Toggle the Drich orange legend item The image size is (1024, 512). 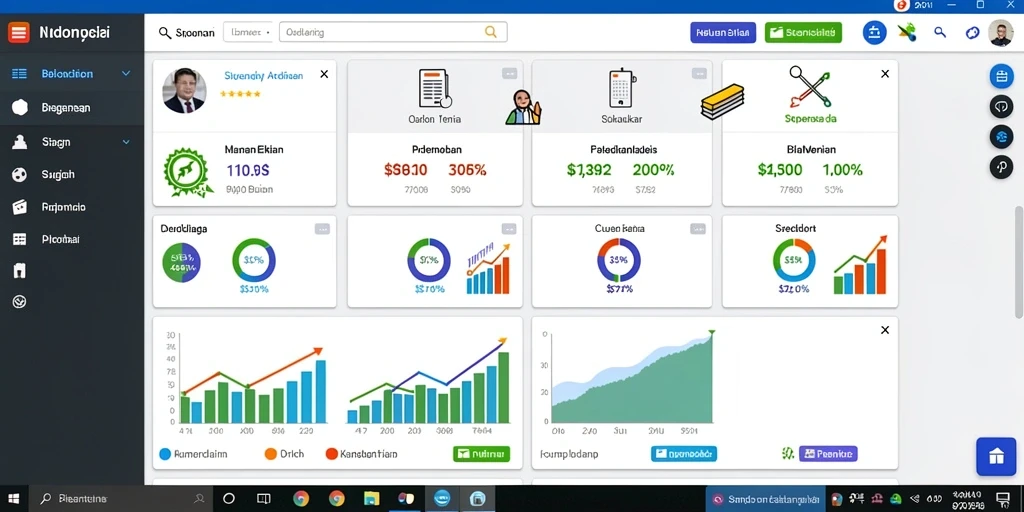coord(284,454)
